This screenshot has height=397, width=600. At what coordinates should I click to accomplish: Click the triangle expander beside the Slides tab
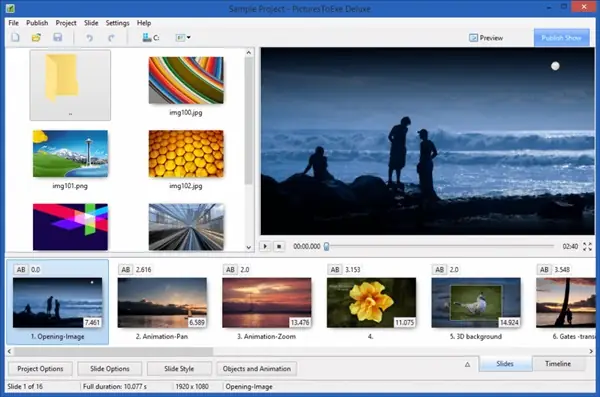(x=467, y=364)
